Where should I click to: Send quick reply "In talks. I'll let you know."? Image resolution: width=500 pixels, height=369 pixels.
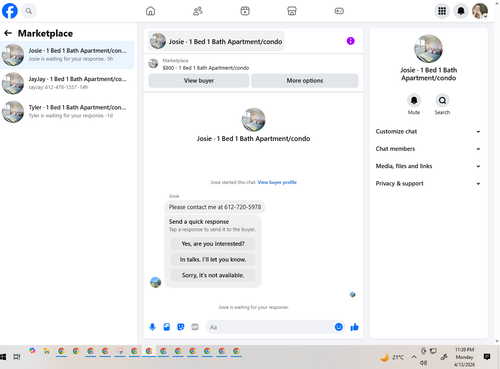coord(213,259)
